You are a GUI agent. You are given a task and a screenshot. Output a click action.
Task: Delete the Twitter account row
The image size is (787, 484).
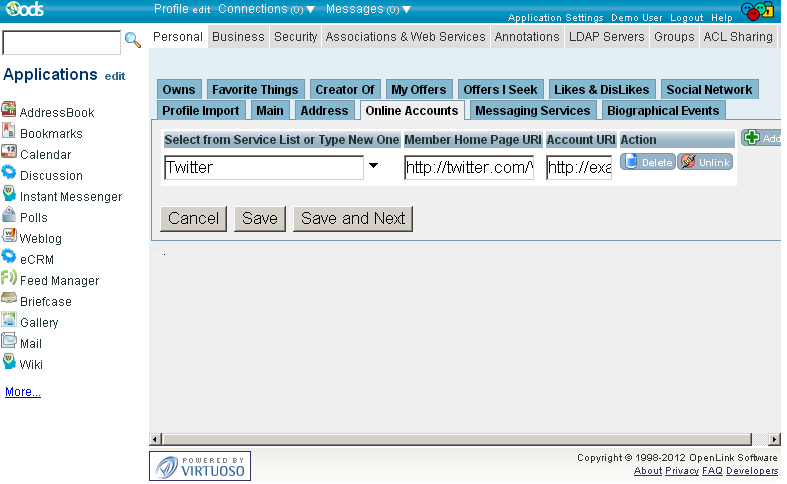pos(647,161)
